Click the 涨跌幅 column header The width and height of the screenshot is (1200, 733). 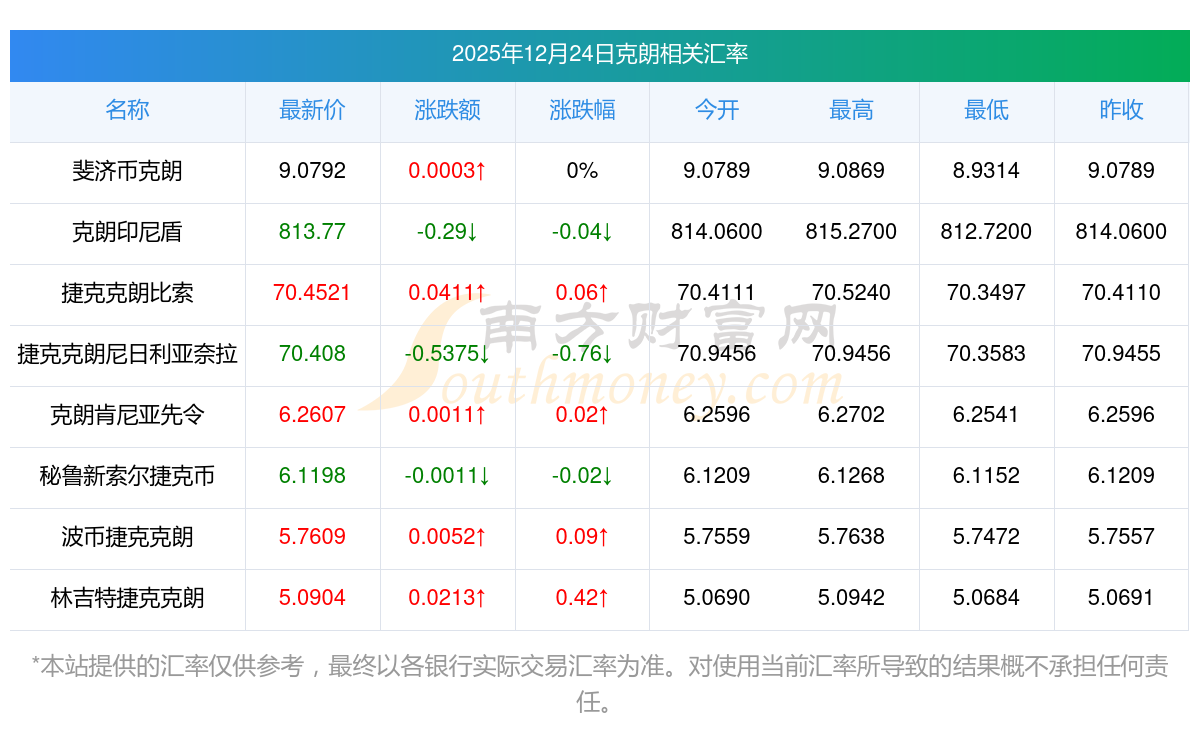pos(582,110)
